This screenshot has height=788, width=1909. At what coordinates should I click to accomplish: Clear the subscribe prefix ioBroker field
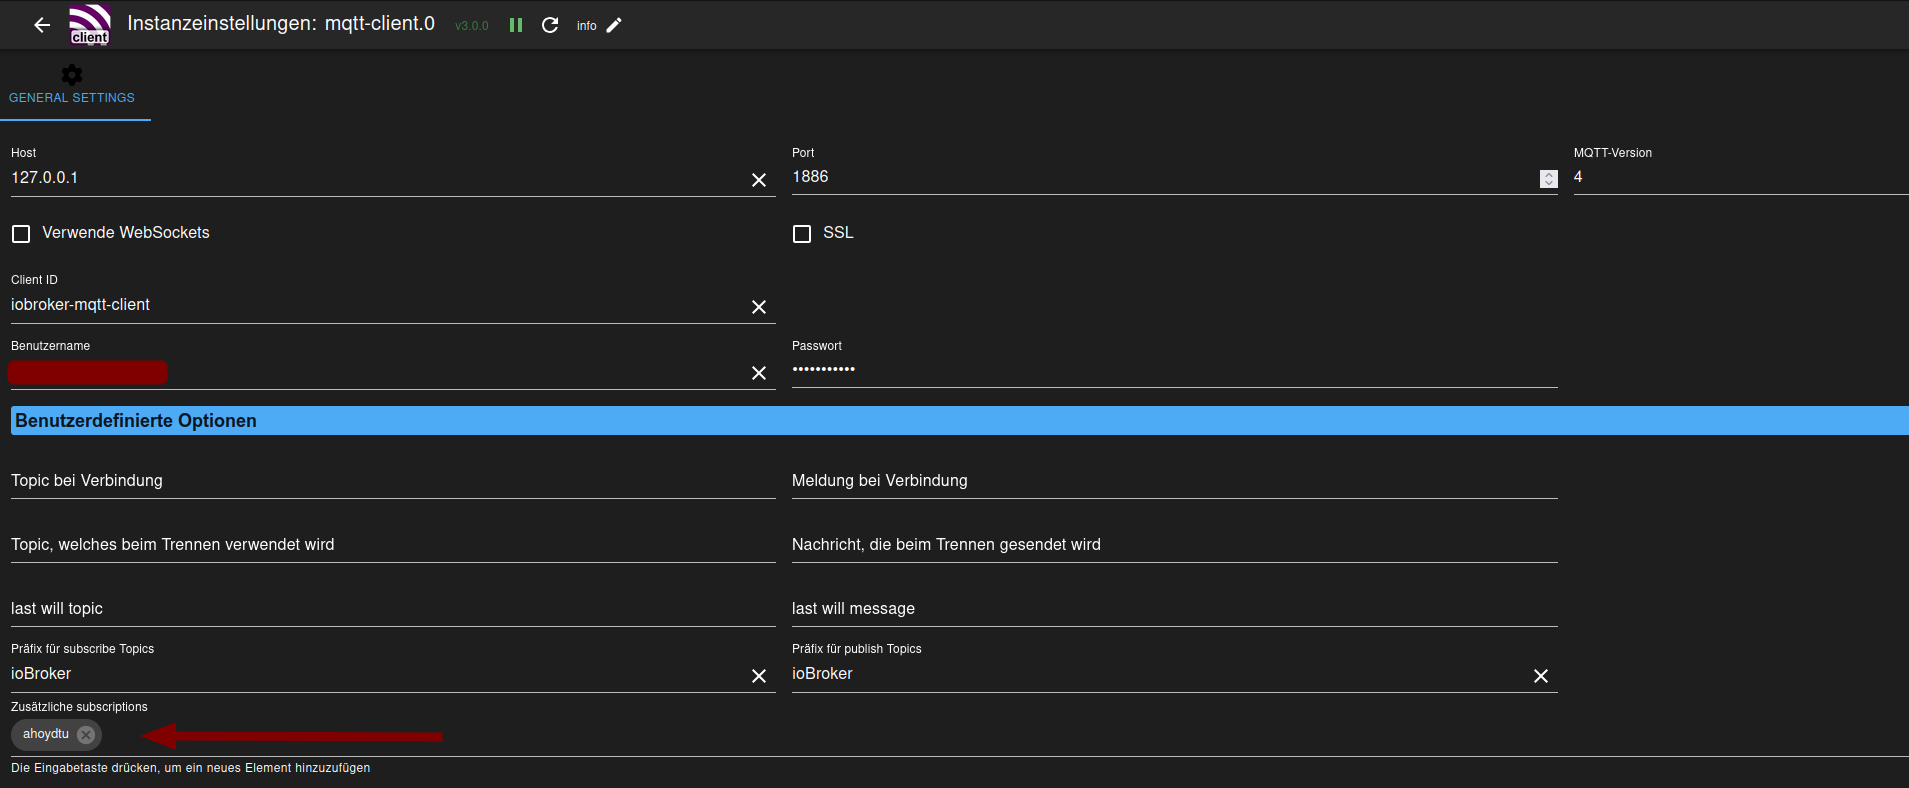tap(759, 676)
